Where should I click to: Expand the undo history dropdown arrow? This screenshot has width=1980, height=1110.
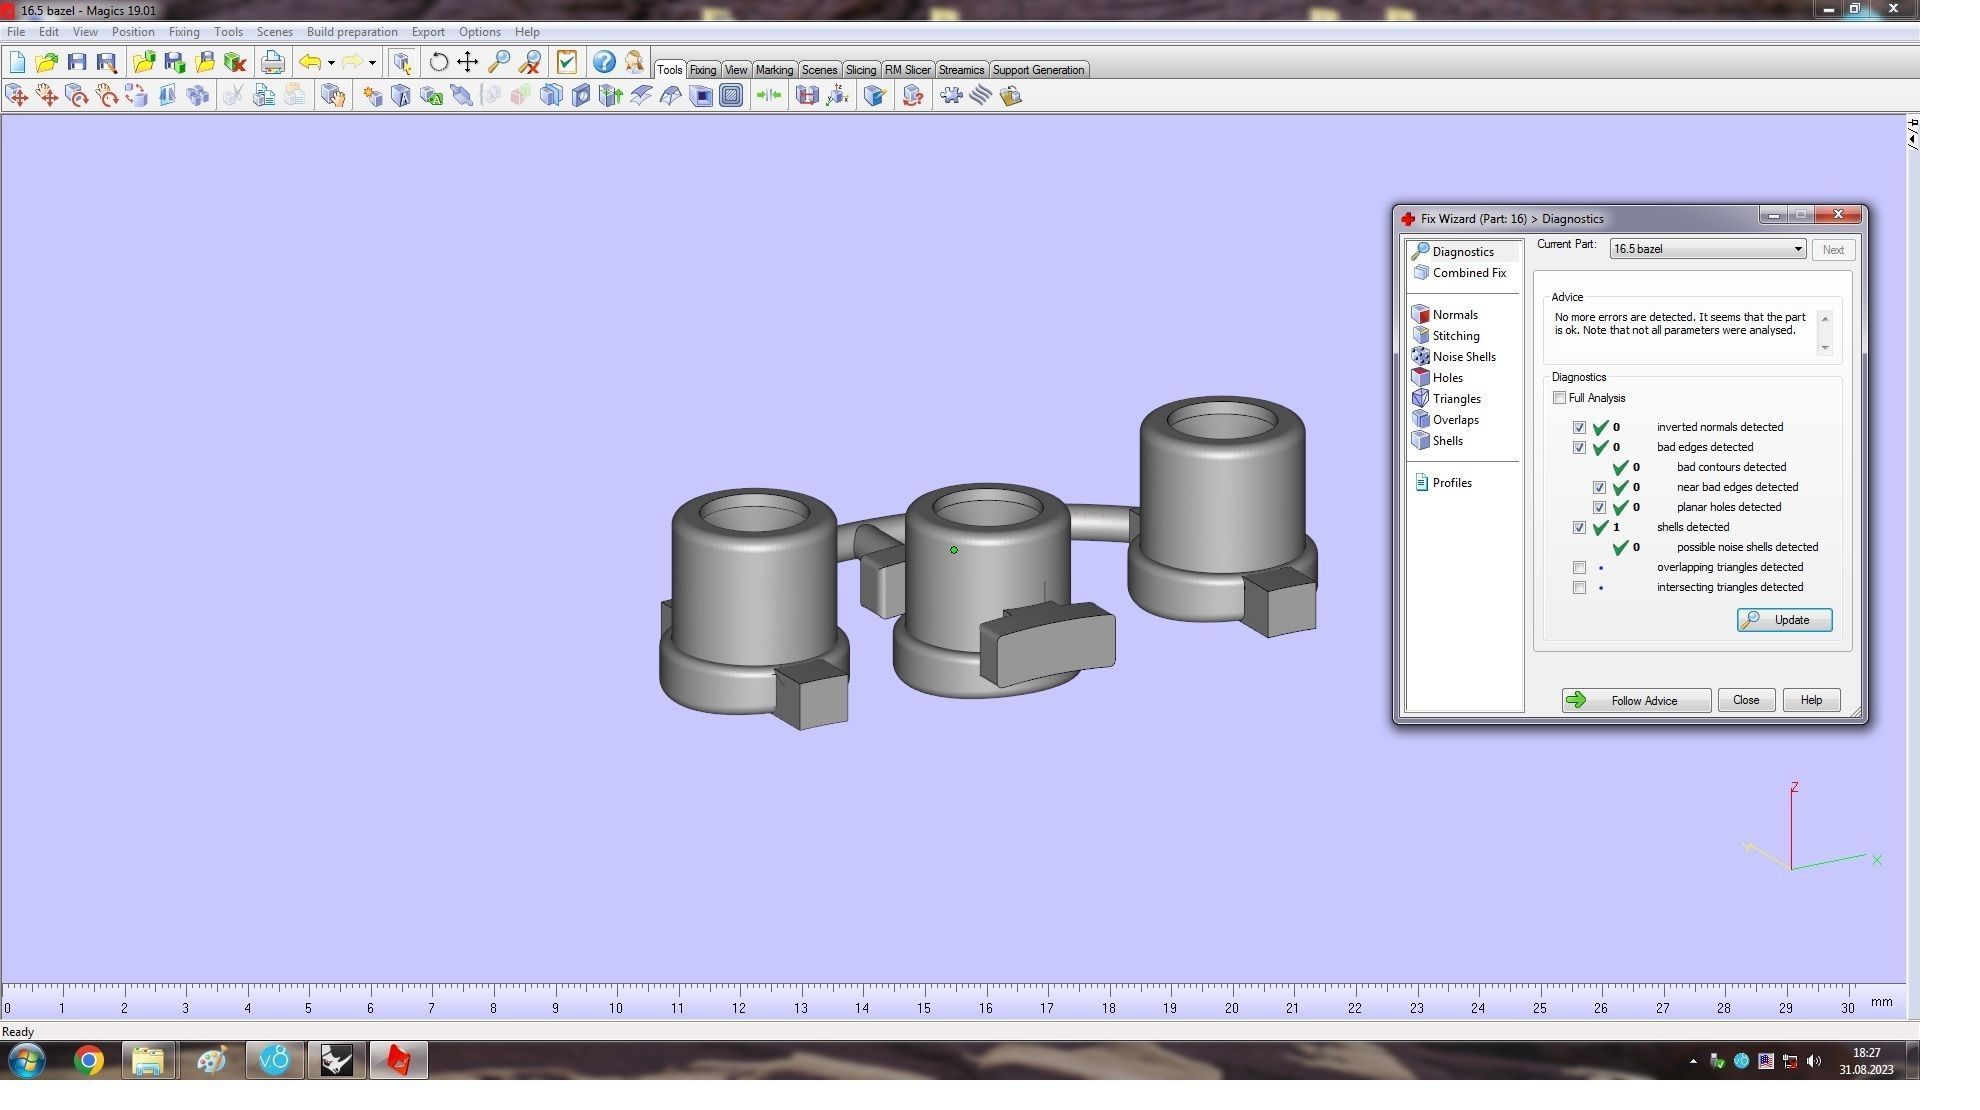[x=331, y=62]
